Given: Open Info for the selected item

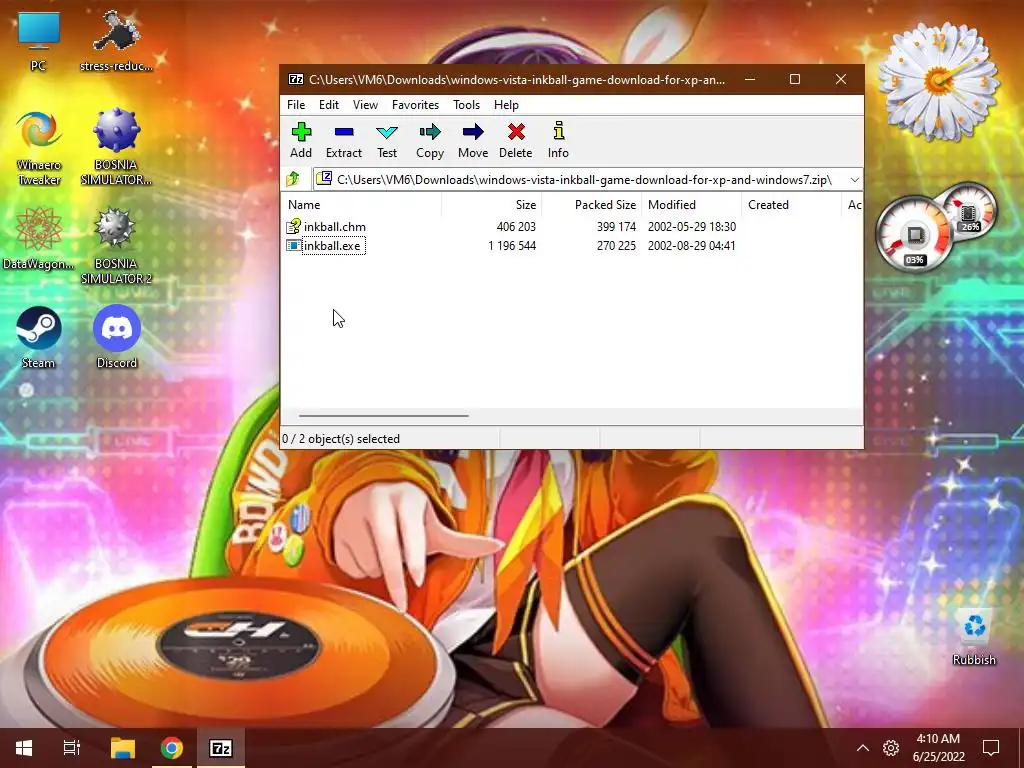Looking at the screenshot, I should [x=558, y=140].
